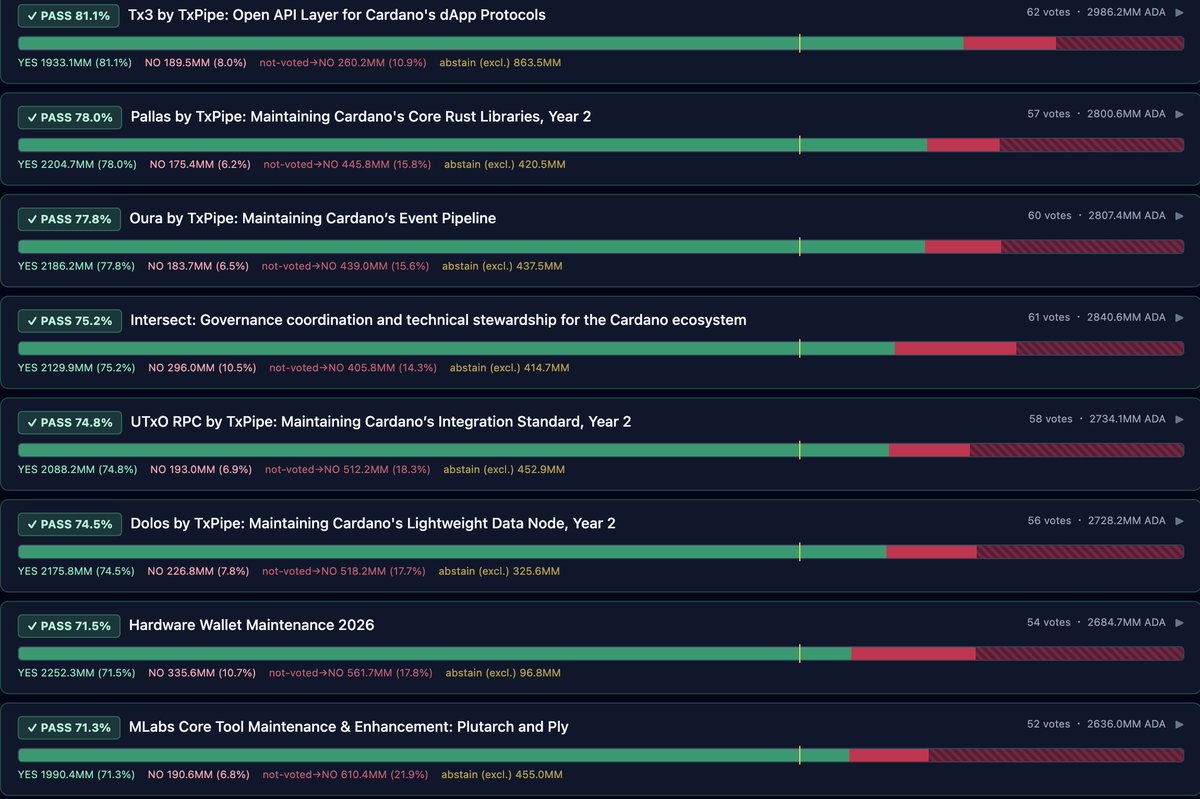Image resolution: width=1200 pixels, height=799 pixels.
Task: Click the Tx3 vote progress bar
Action: (601, 43)
